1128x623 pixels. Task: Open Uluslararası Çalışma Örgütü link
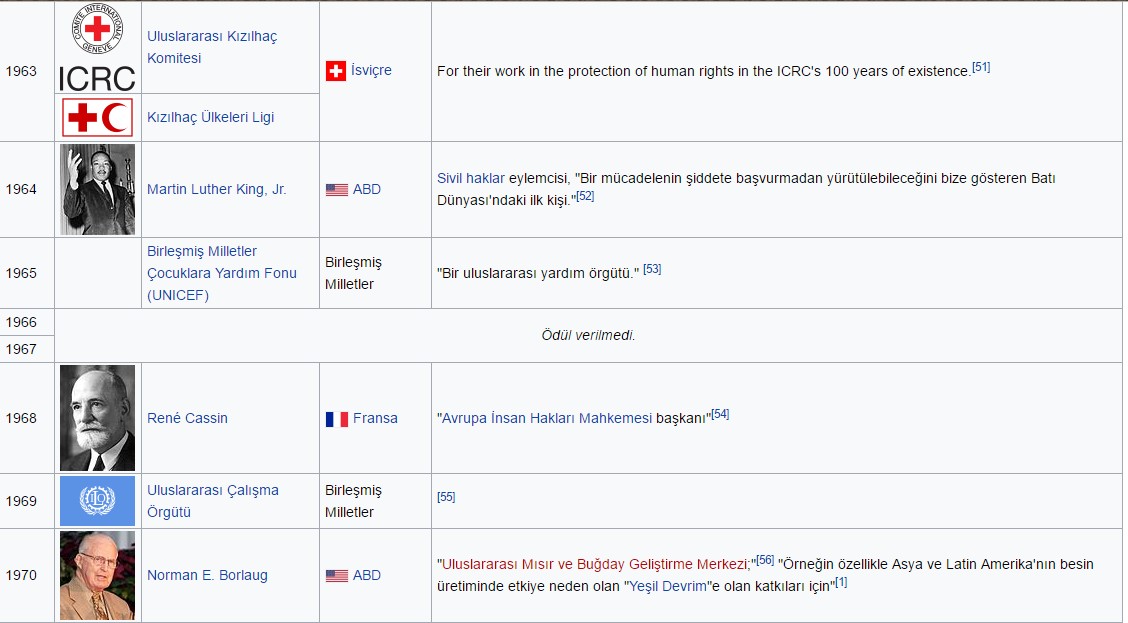213,501
